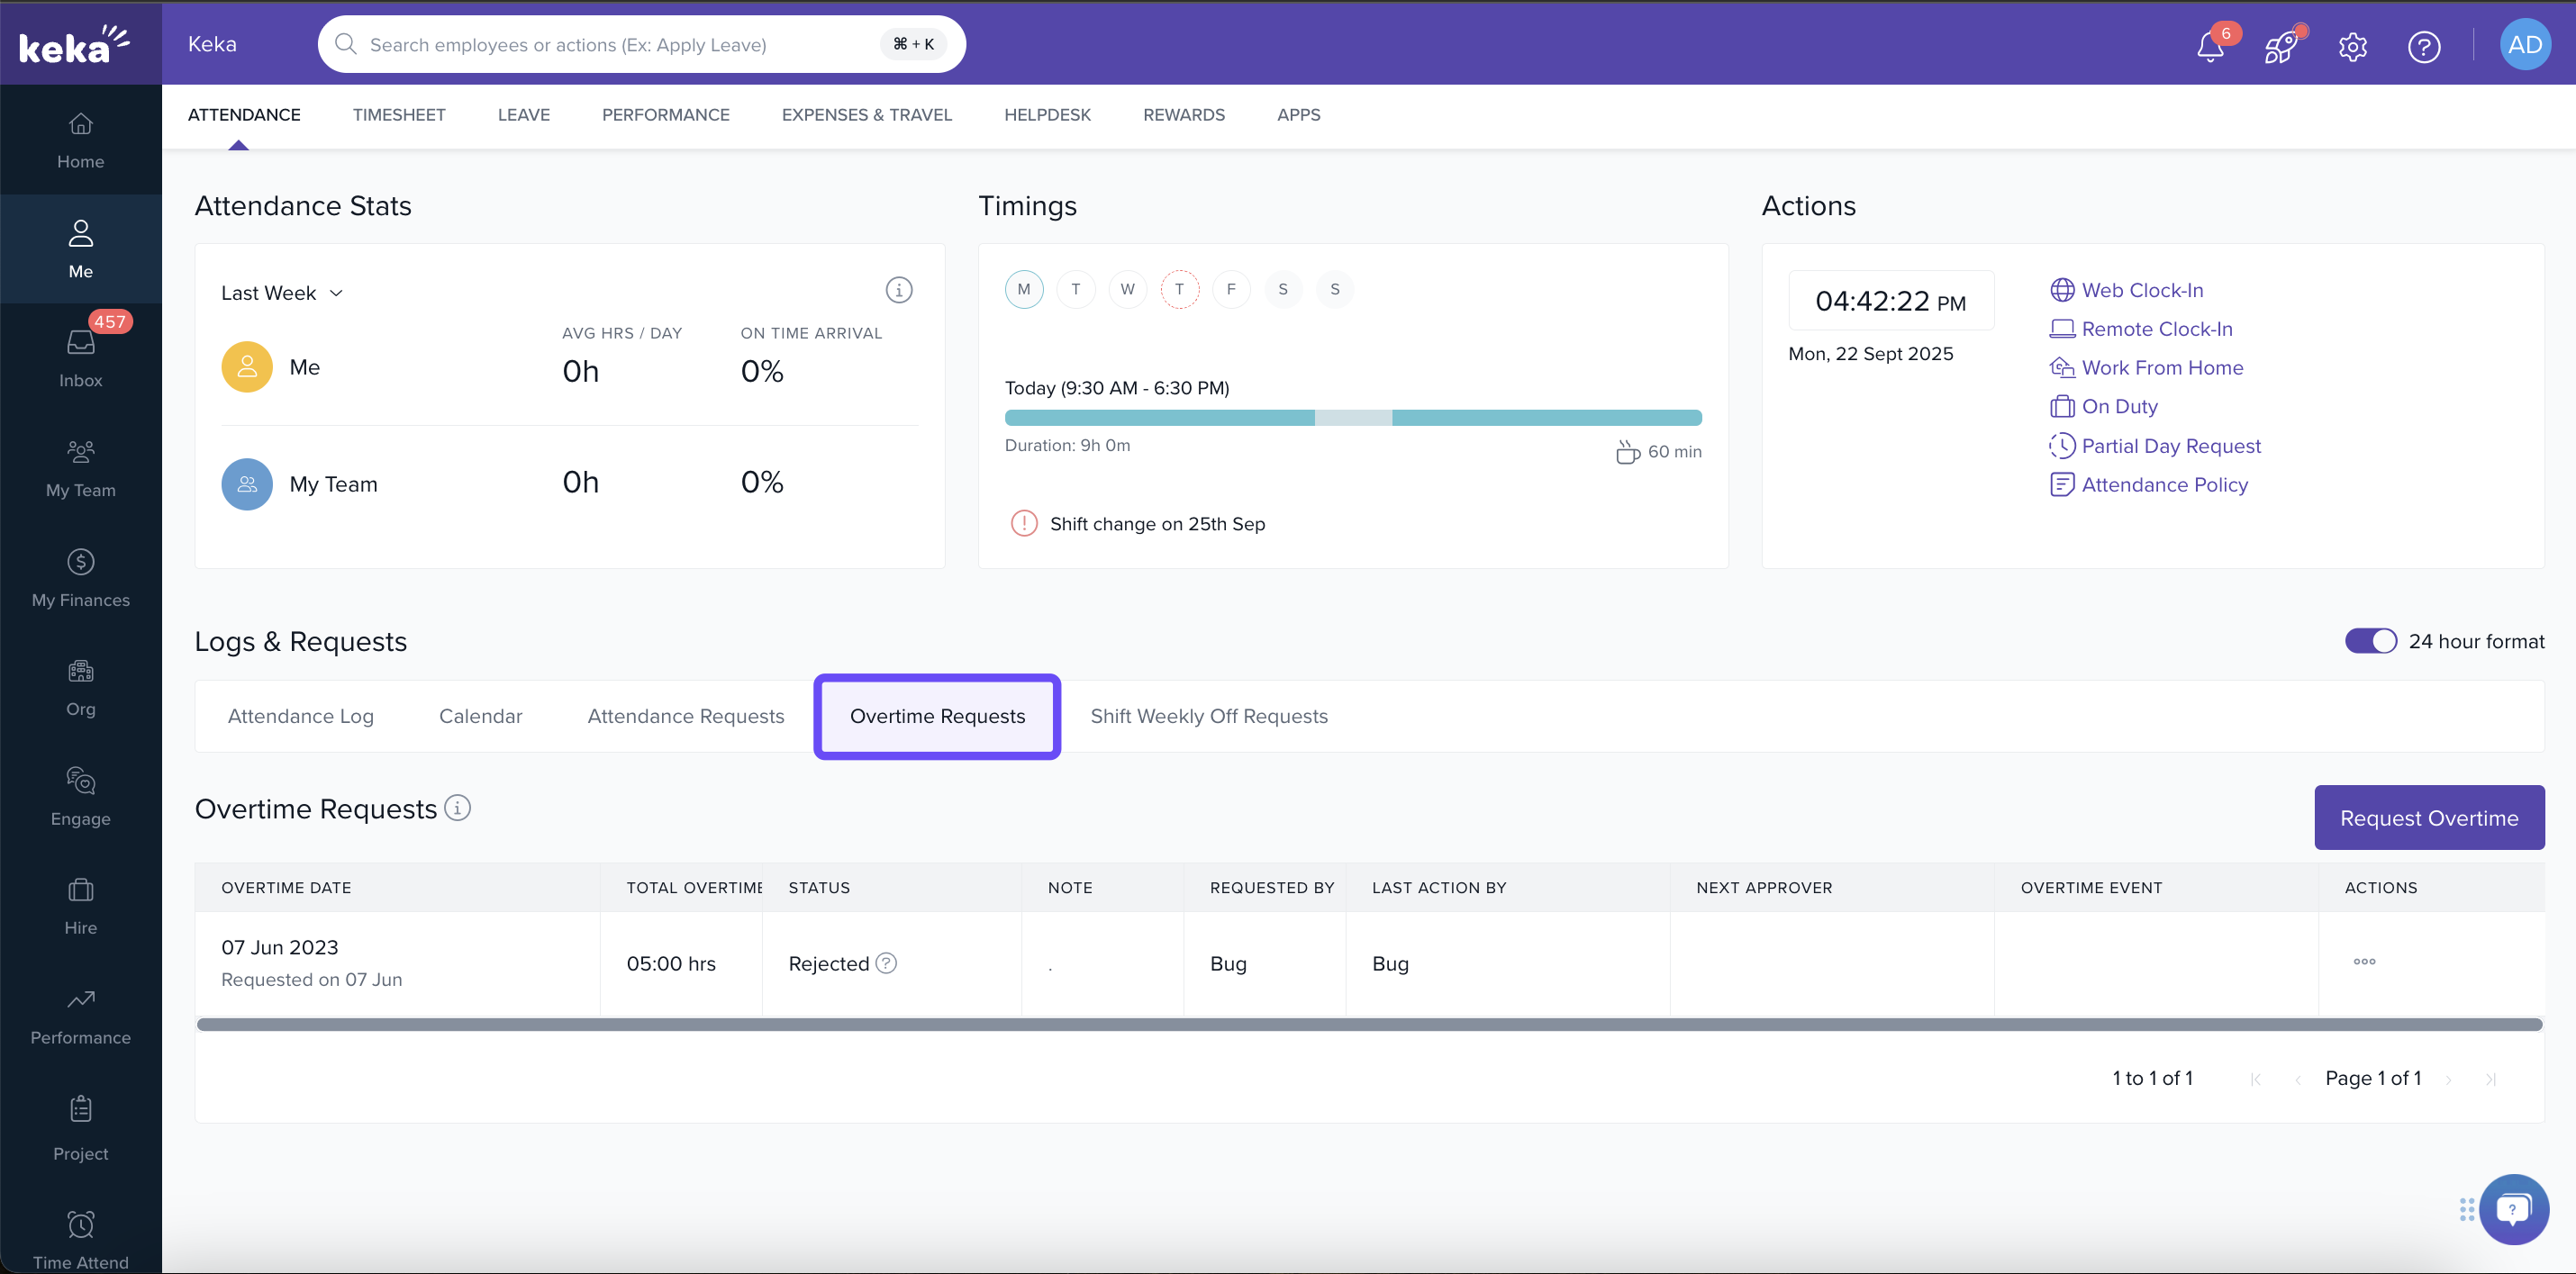Select Wednesday circle in Timings
Screen dimensions: 2576x1274
pyautogui.click(x=1127, y=289)
